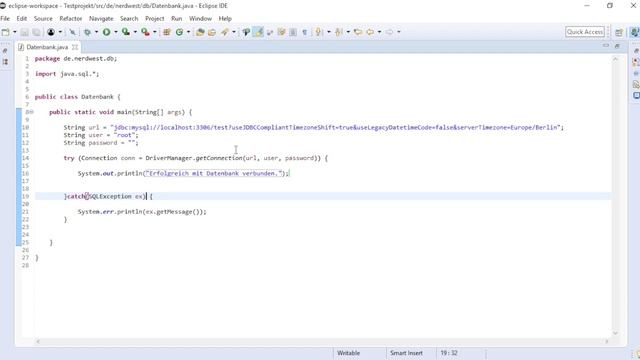
Task: Click the black round toolbar icon
Action: pos(51,32)
